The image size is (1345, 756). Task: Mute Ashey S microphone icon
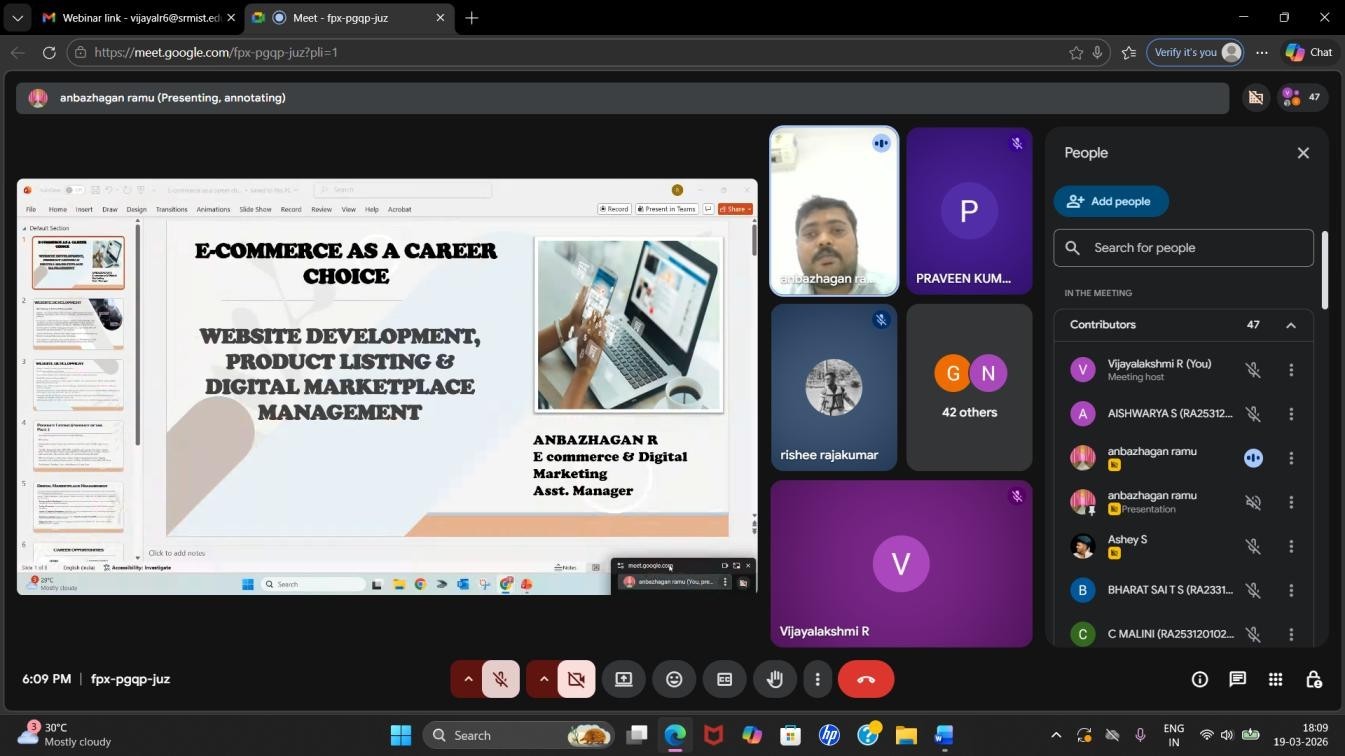pos(1253,546)
